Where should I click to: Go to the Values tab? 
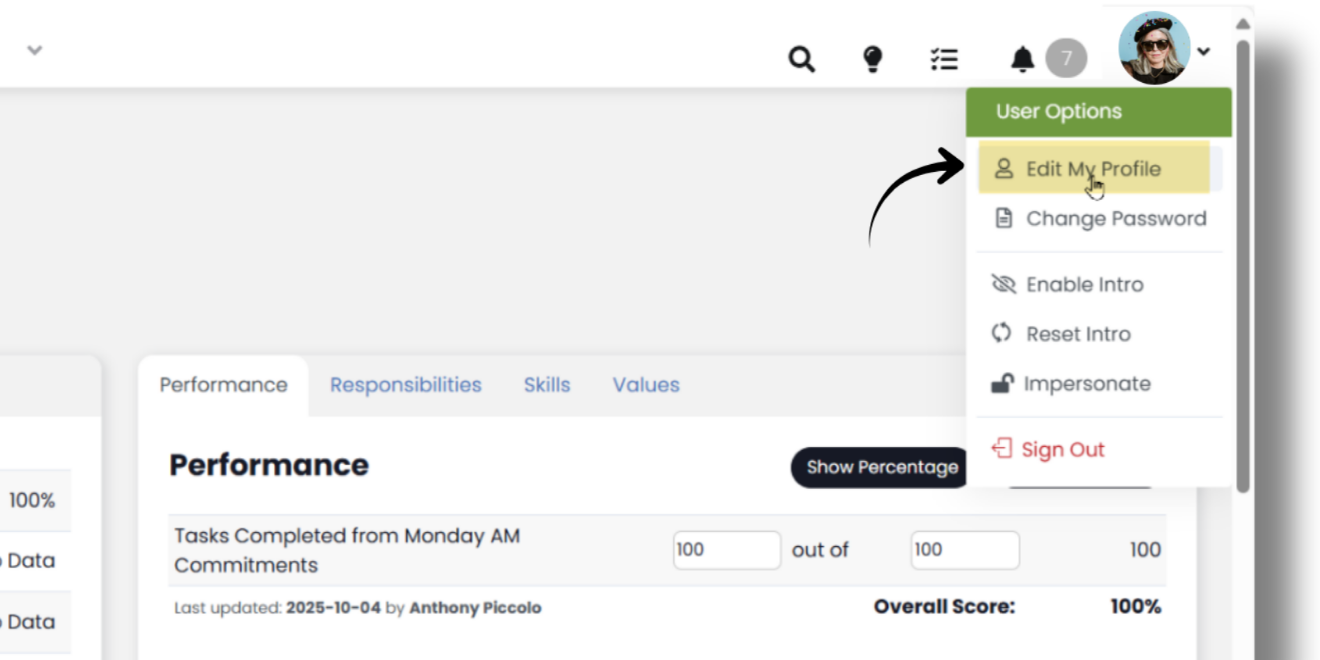(x=646, y=385)
